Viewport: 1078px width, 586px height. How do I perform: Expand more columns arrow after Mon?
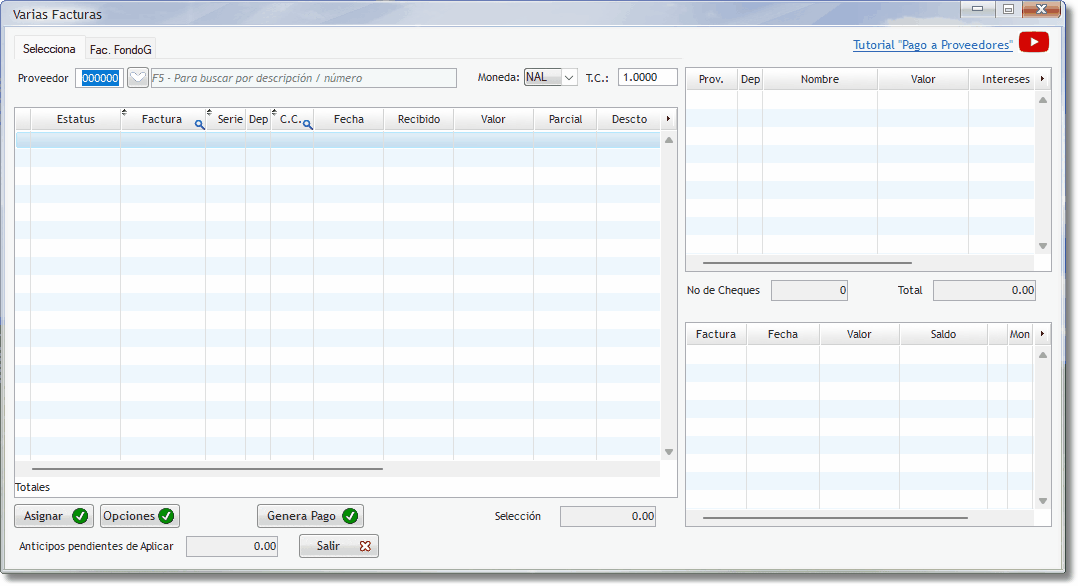point(1042,334)
